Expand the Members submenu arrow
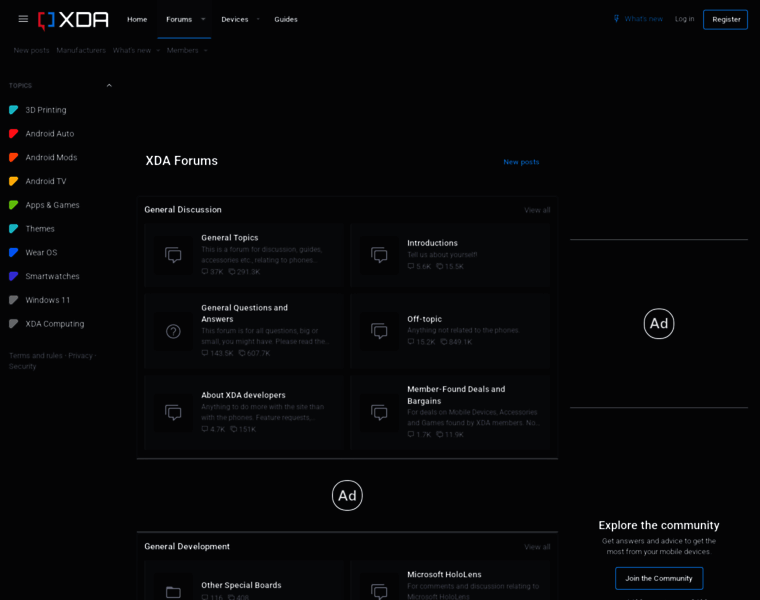The image size is (760, 600). [206, 50]
